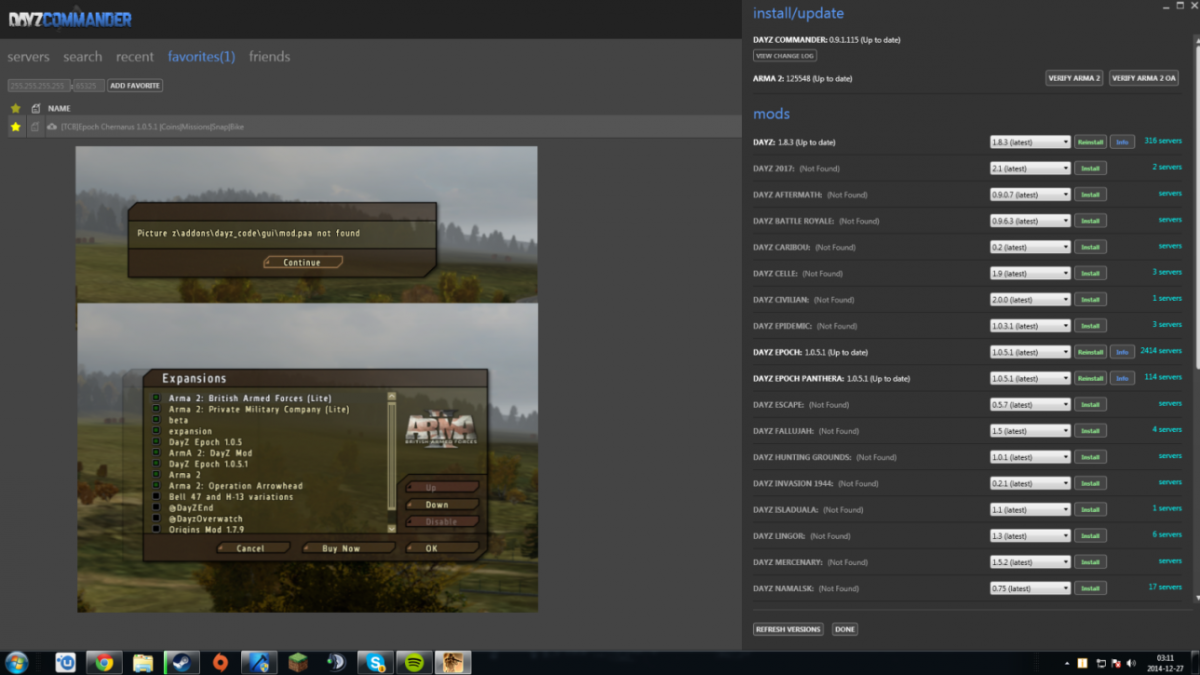
Task: Focus the server IP address field
Action: coord(41,85)
